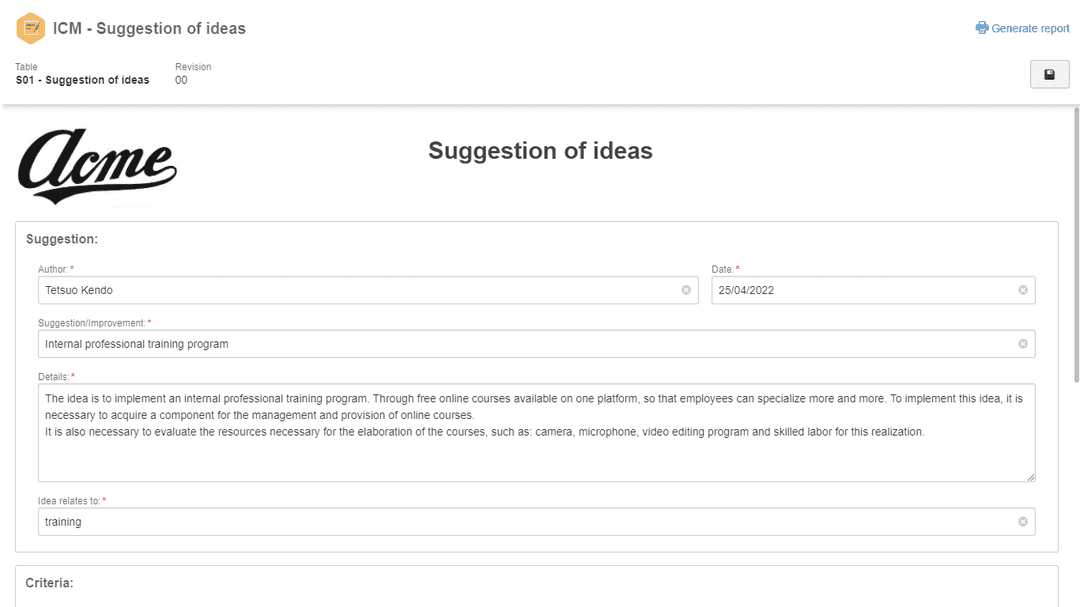
Task: Clear the Idea relates to field
Action: 1023,522
